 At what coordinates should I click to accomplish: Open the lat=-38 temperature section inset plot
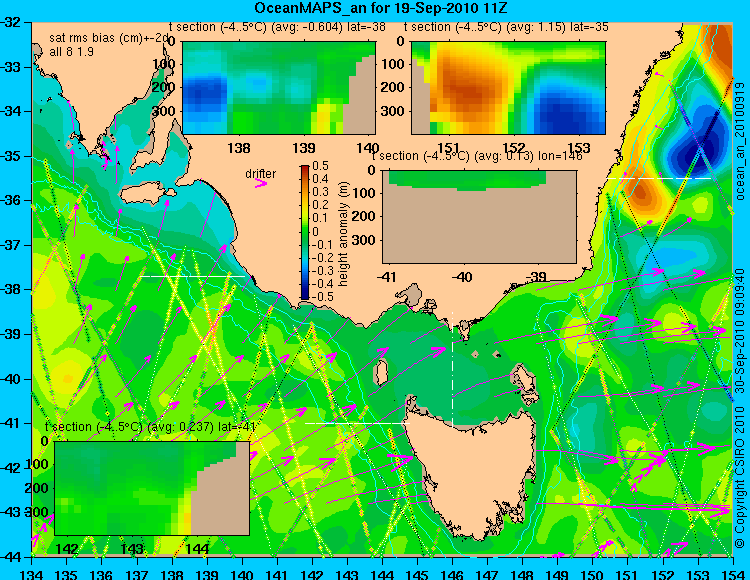(x=279, y=88)
